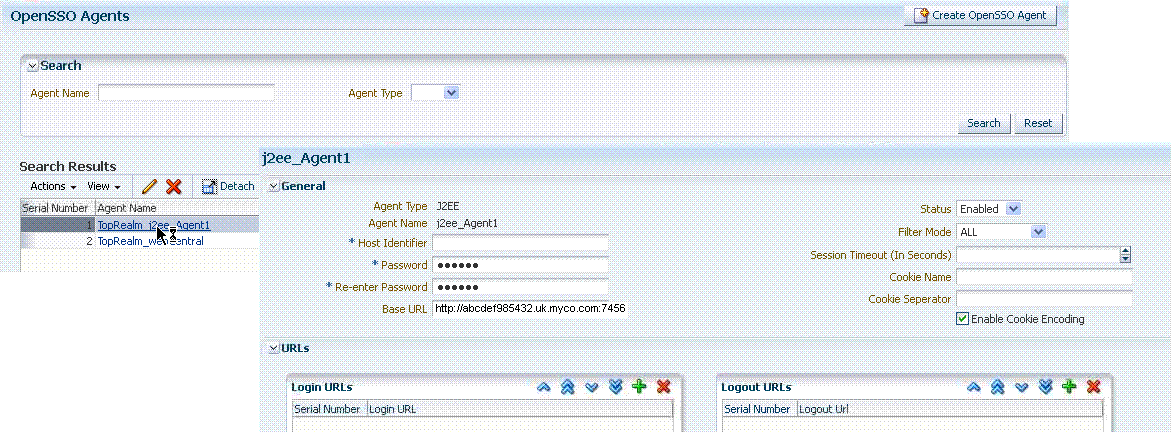Collapse the URLs section
The image size is (1171, 432).
tap(273, 348)
